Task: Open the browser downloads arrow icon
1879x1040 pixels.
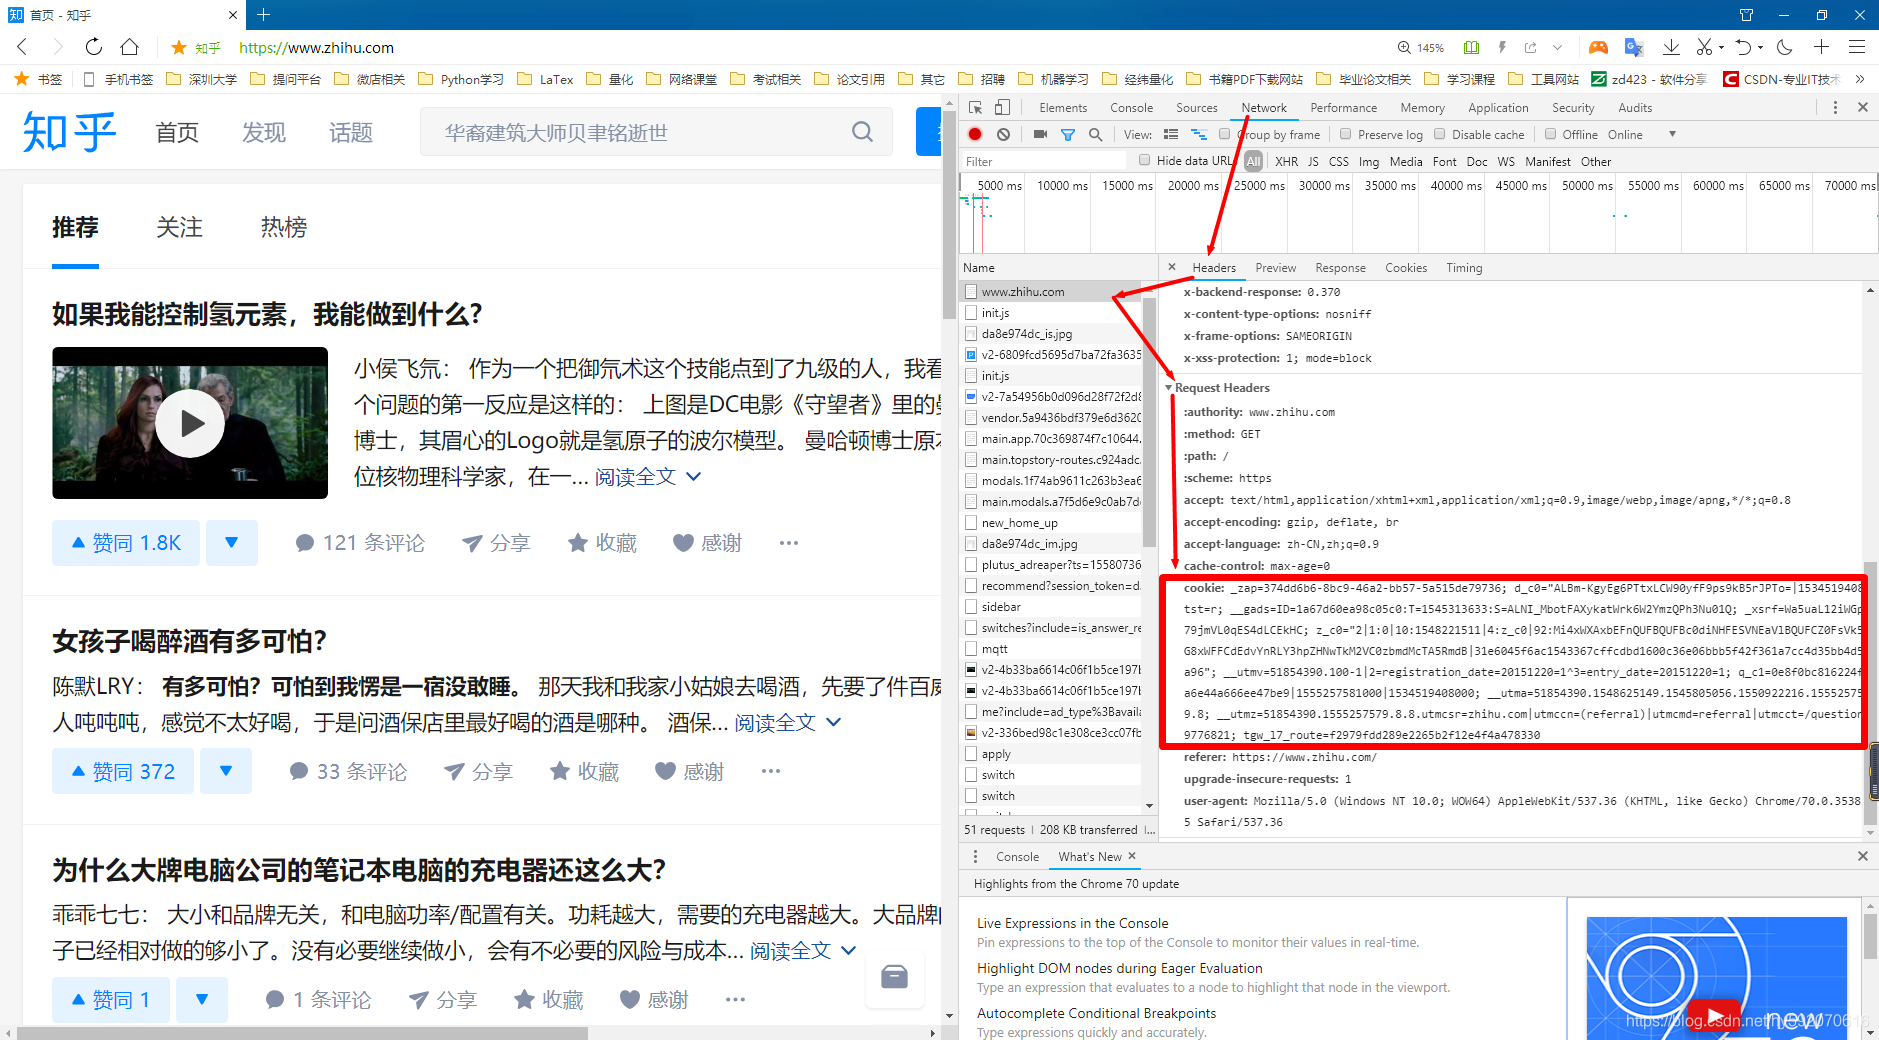Action: [1671, 47]
